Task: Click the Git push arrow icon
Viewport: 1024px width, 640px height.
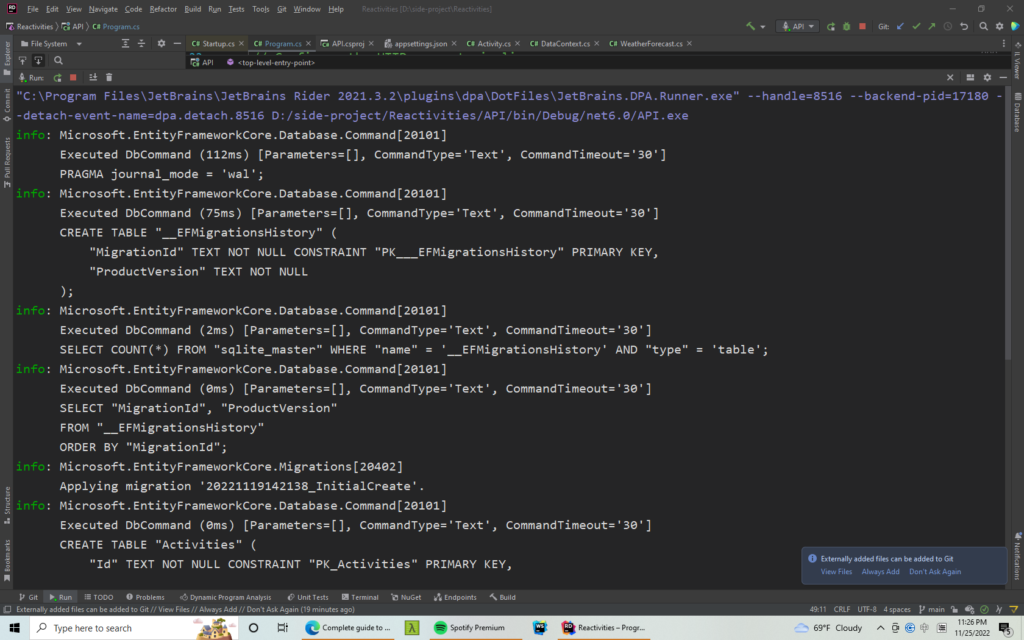Action: (931, 27)
